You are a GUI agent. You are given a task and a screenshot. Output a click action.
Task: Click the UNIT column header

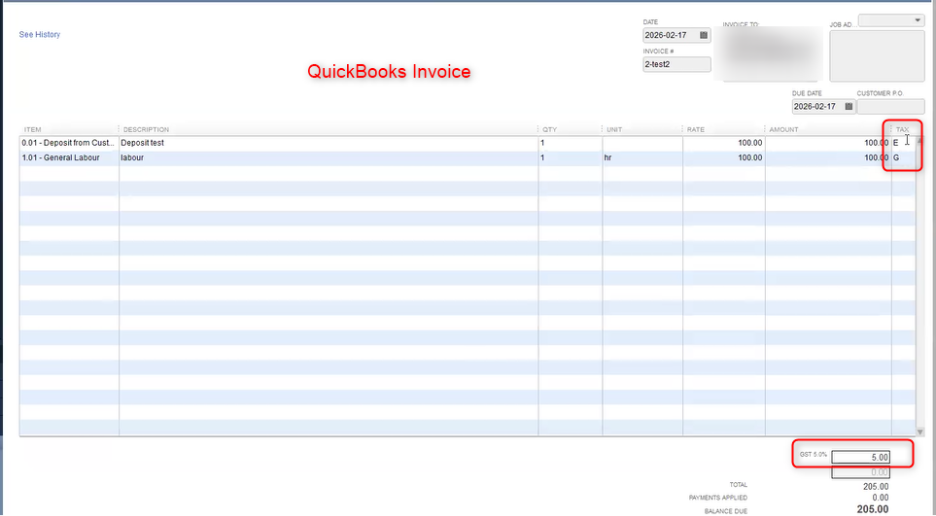614,130
